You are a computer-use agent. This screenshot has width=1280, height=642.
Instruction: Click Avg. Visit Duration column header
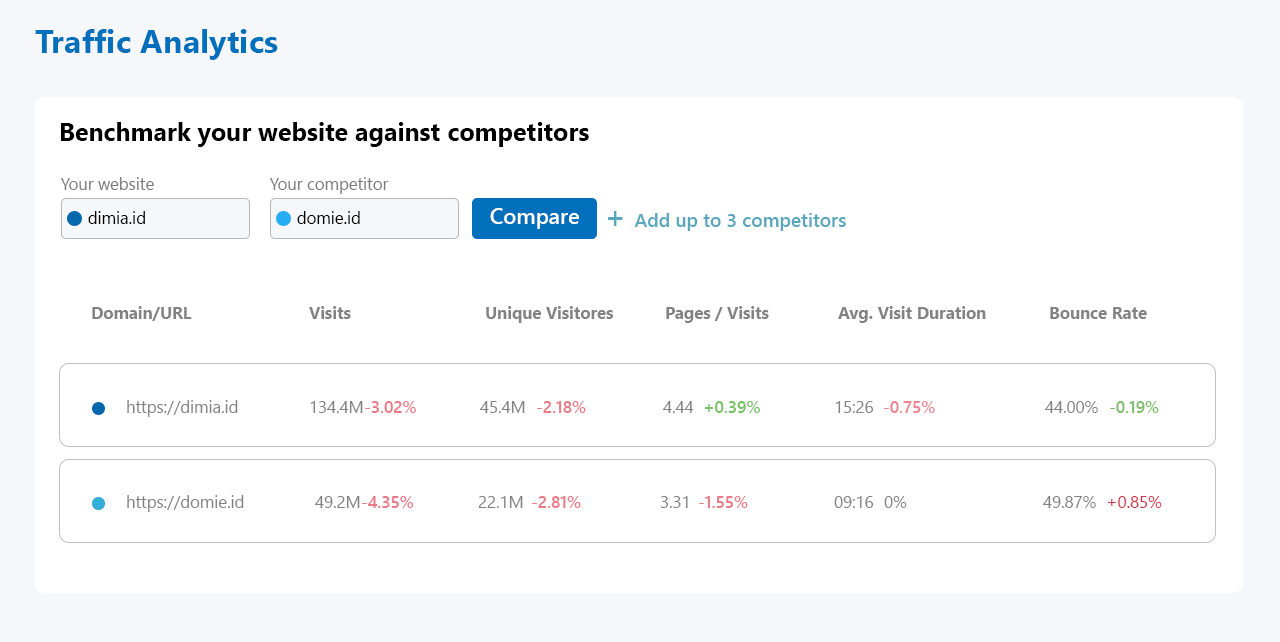[912, 313]
